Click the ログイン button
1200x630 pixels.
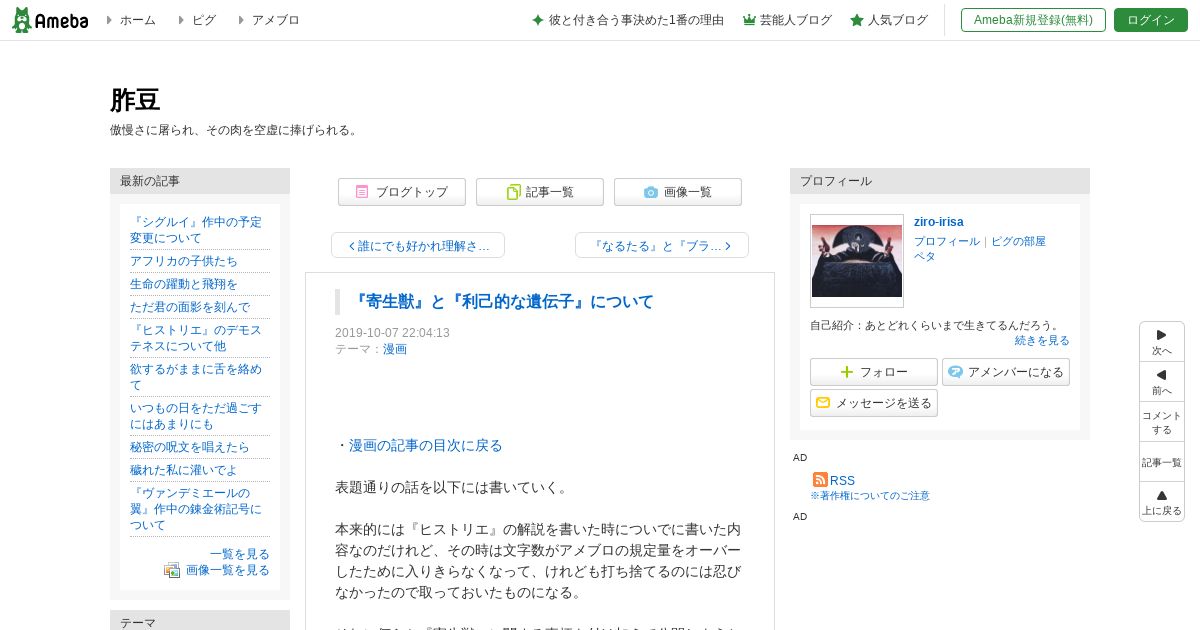(x=1151, y=20)
